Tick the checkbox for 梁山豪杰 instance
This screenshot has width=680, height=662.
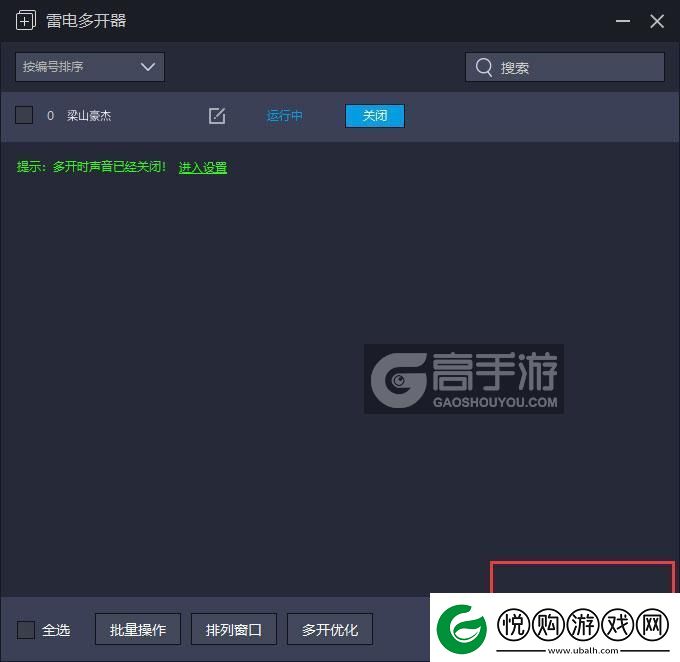point(24,115)
